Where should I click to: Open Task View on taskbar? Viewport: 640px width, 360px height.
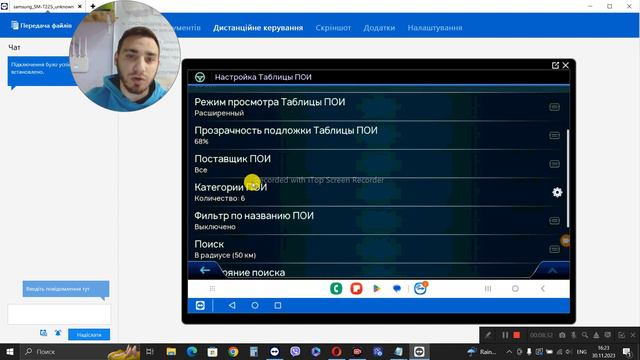(149, 351)
